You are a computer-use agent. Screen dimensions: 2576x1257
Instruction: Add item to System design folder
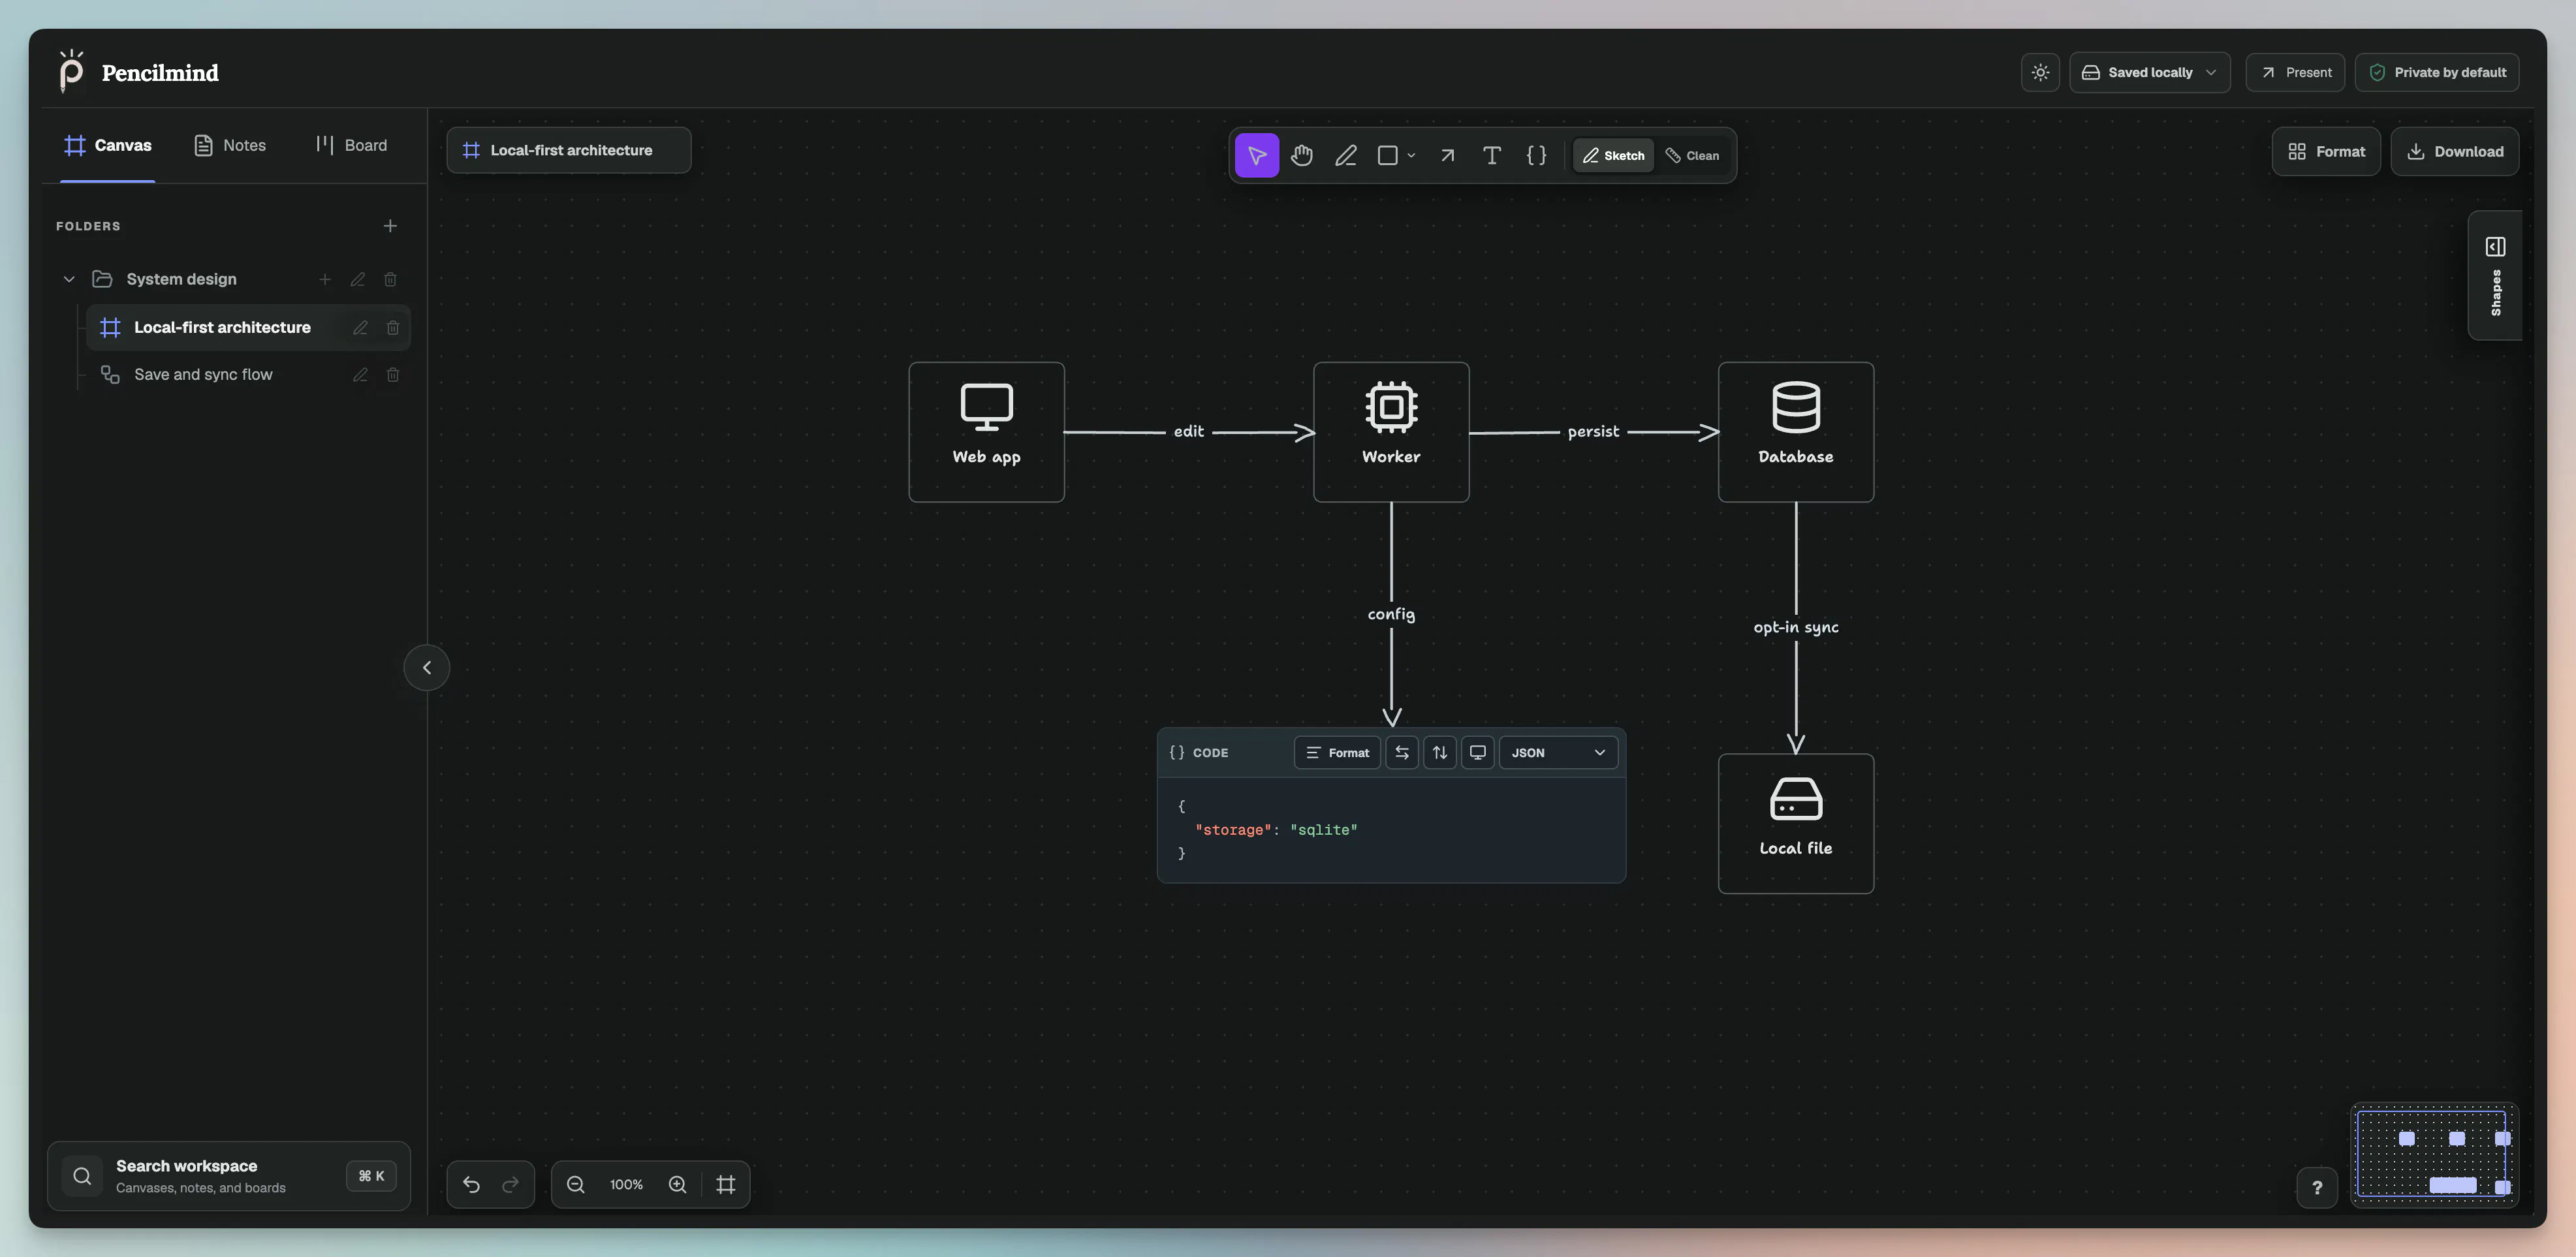(x=325, y=279)
